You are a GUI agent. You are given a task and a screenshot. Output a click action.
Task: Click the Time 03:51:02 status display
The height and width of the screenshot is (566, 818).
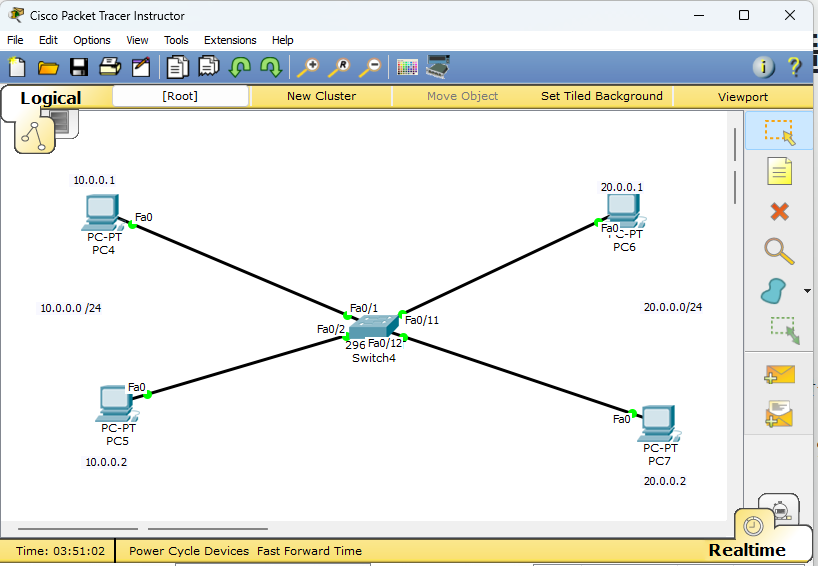click(60, 551)
